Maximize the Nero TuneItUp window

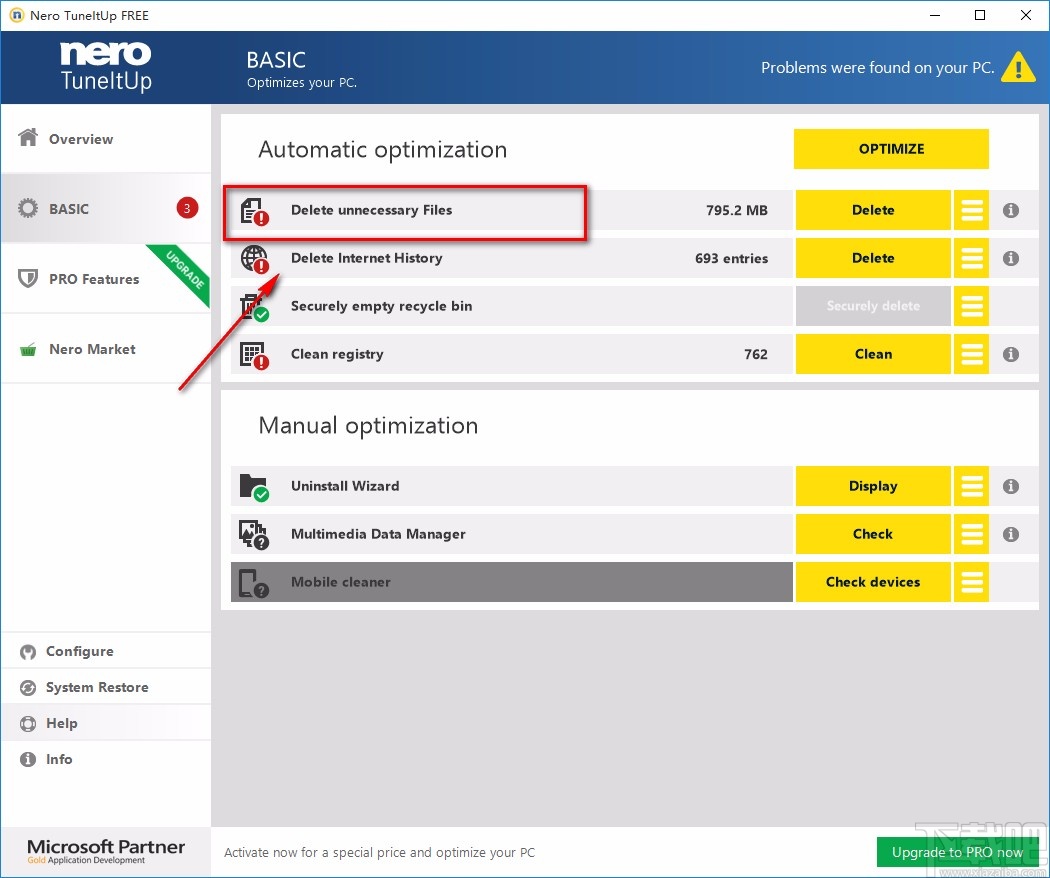pos(980,15)
